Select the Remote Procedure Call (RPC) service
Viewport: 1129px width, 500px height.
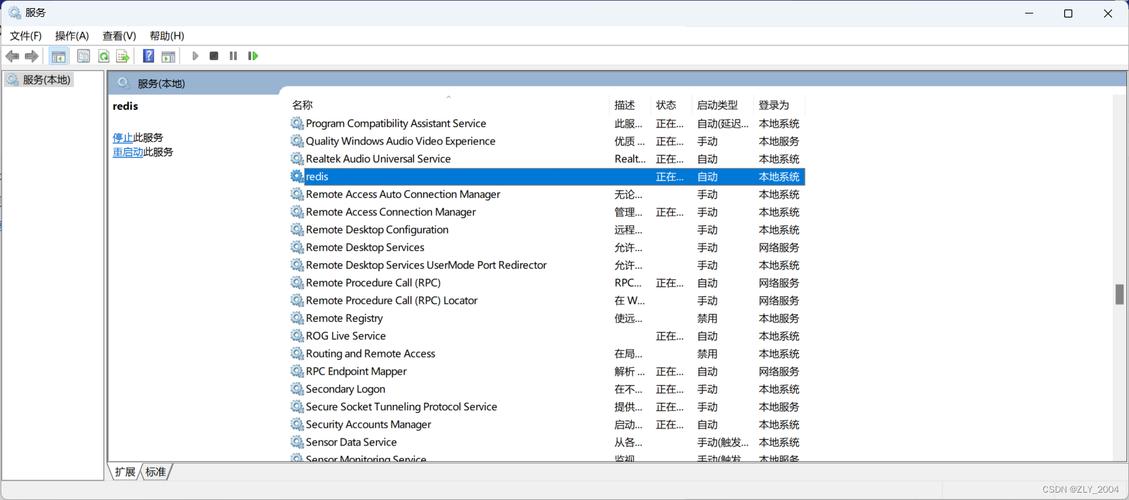pos(547,283)
